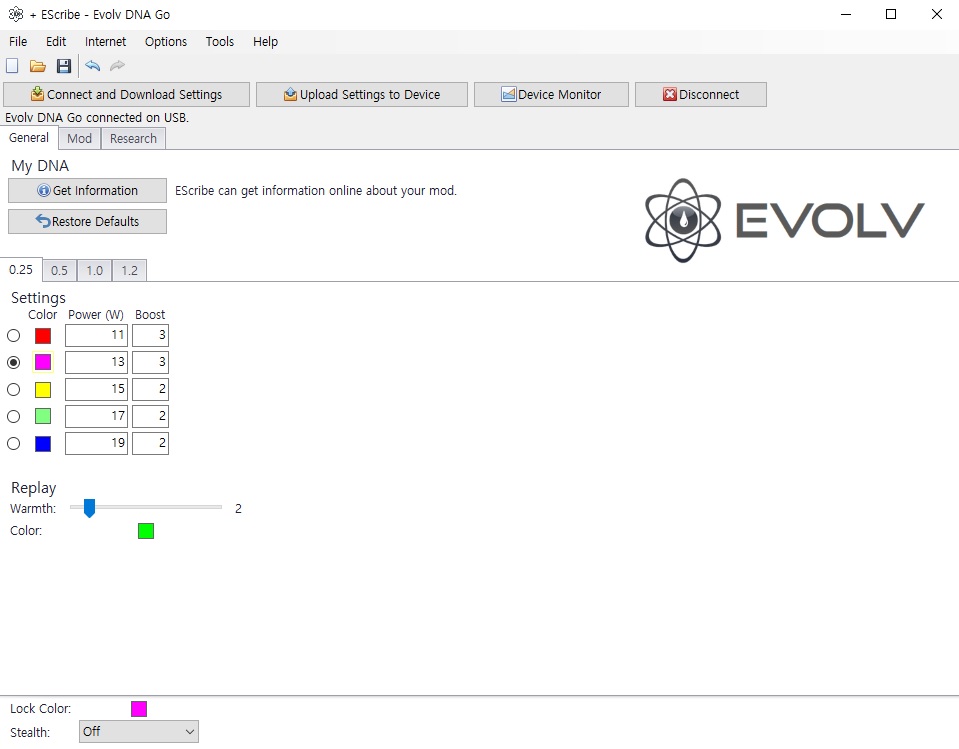
Task: Click the magenta color swatch in Settings
Action: (43, 363)
